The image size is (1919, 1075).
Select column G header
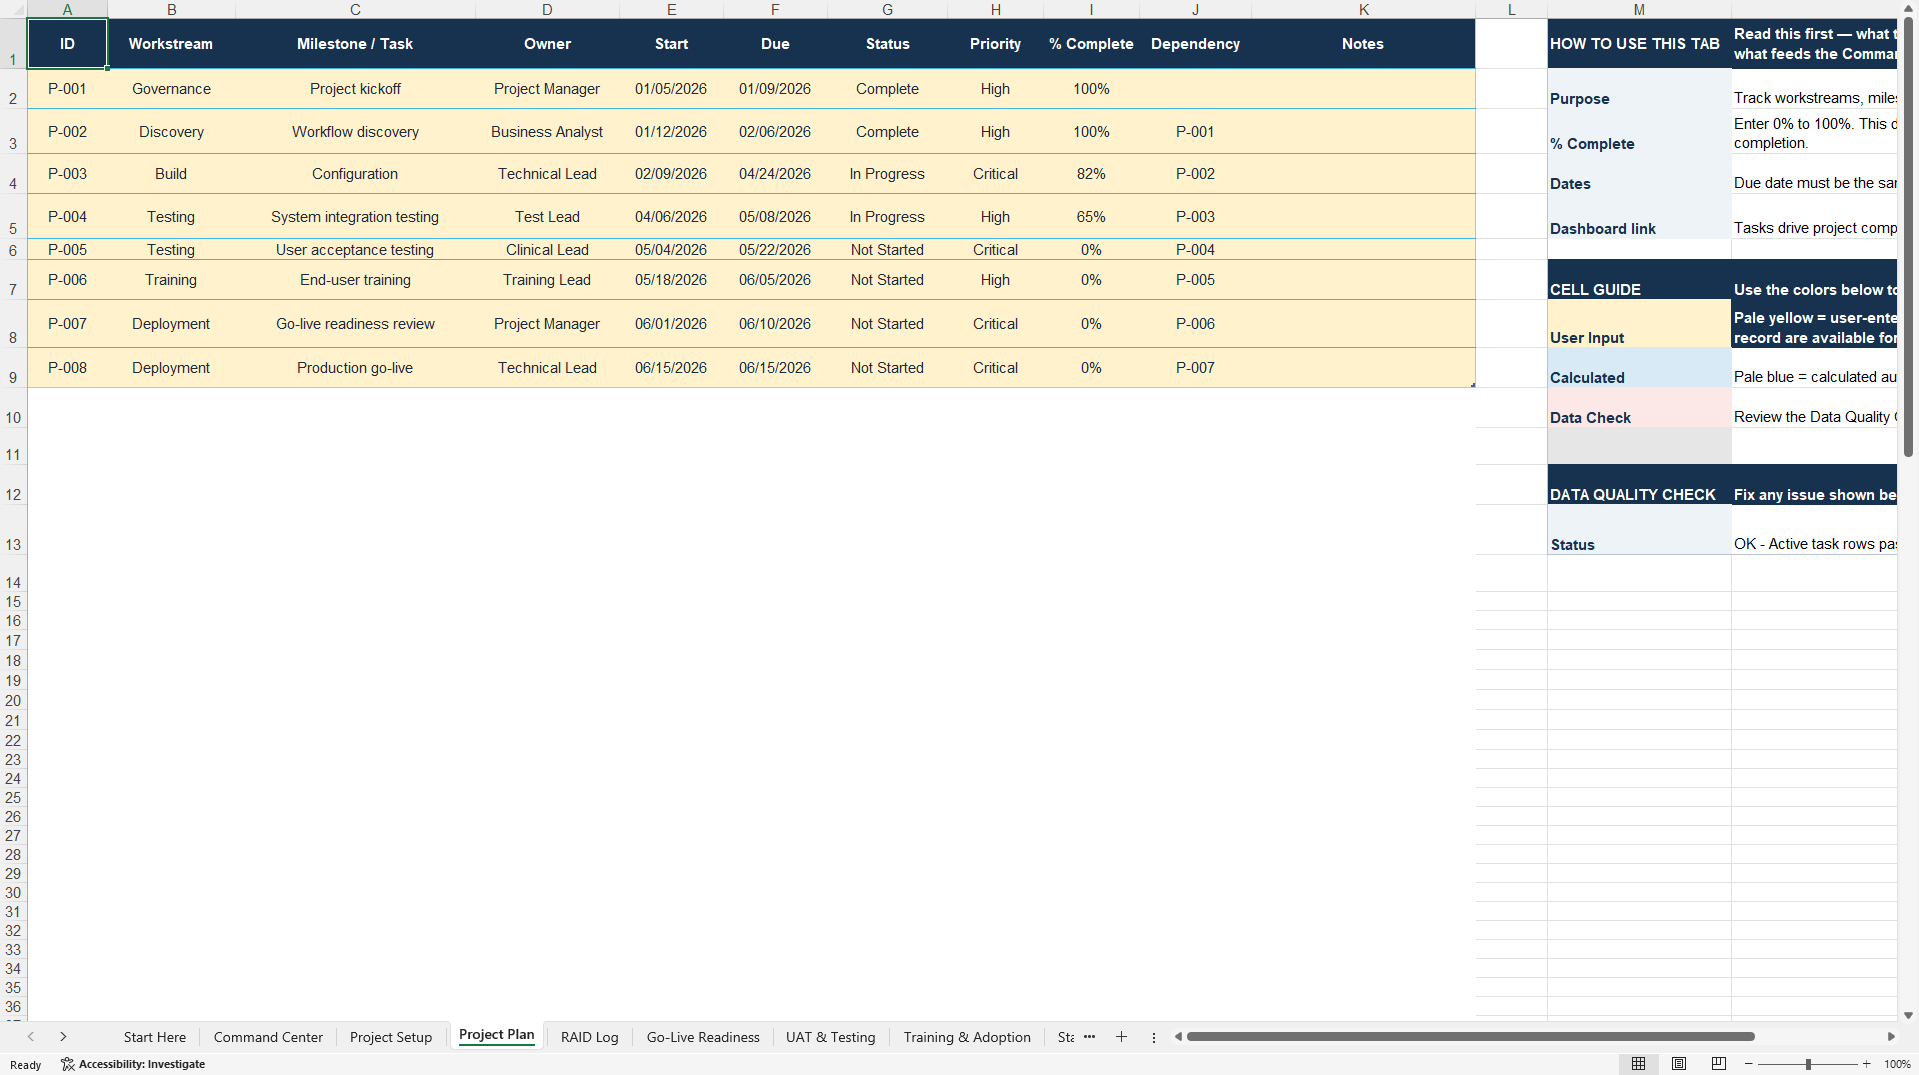(x=887, y=9)
